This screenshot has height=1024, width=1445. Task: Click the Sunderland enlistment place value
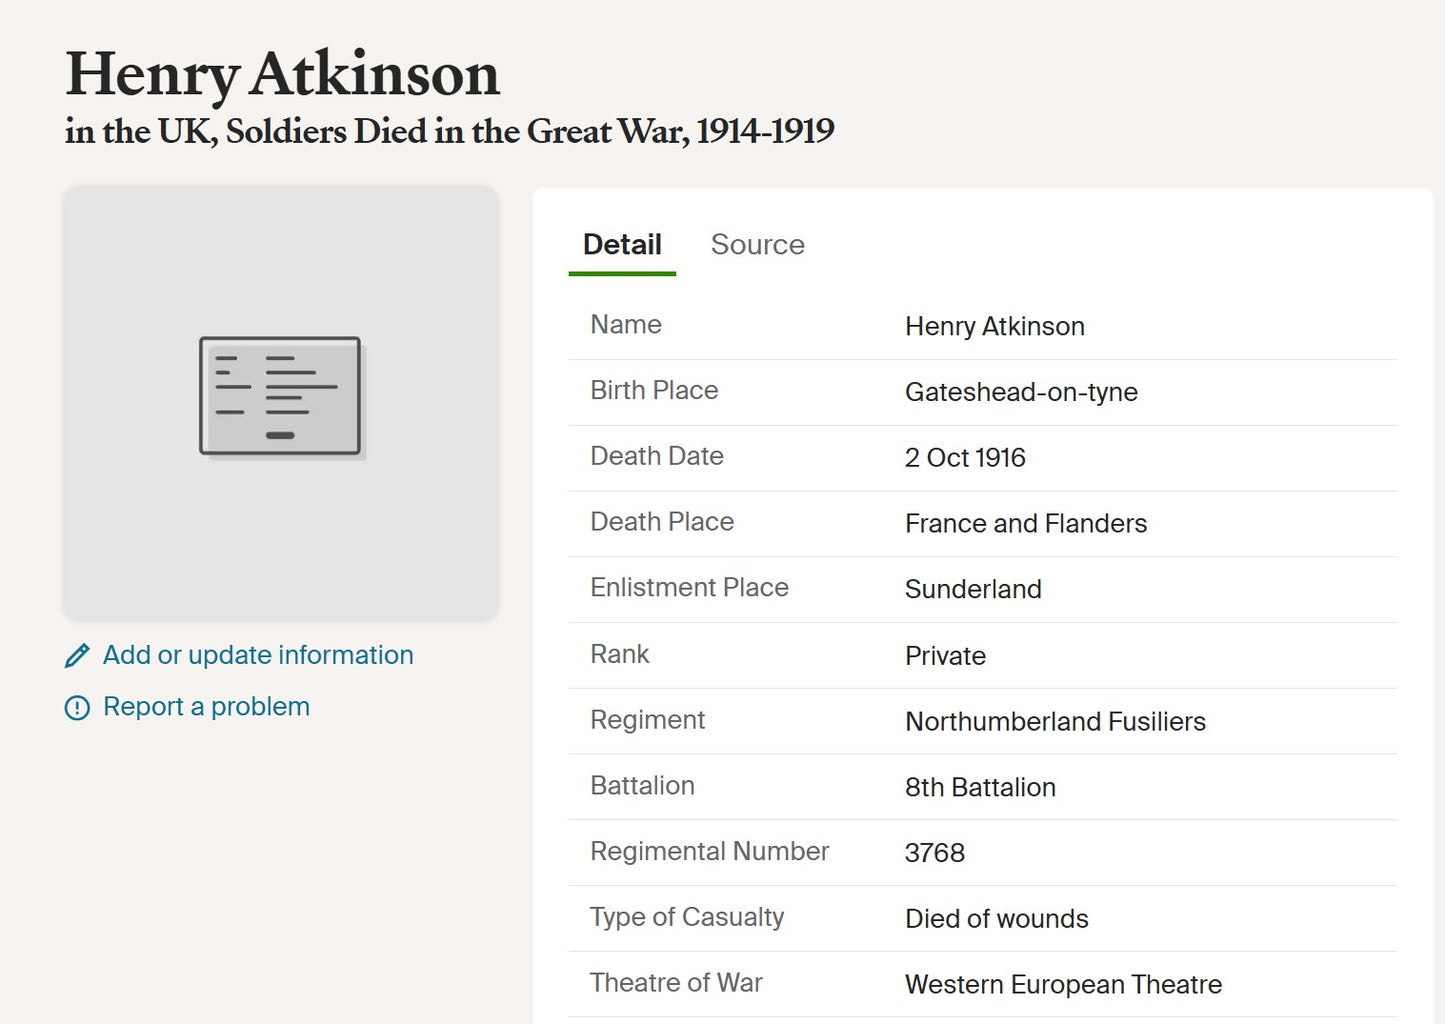[973, 590]
